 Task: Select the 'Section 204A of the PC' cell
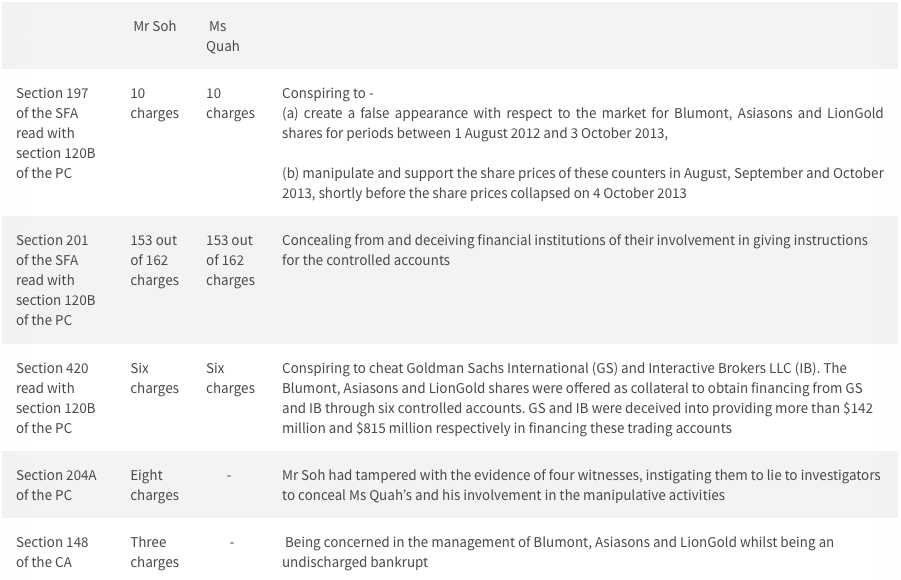click(x=56, y=485)
